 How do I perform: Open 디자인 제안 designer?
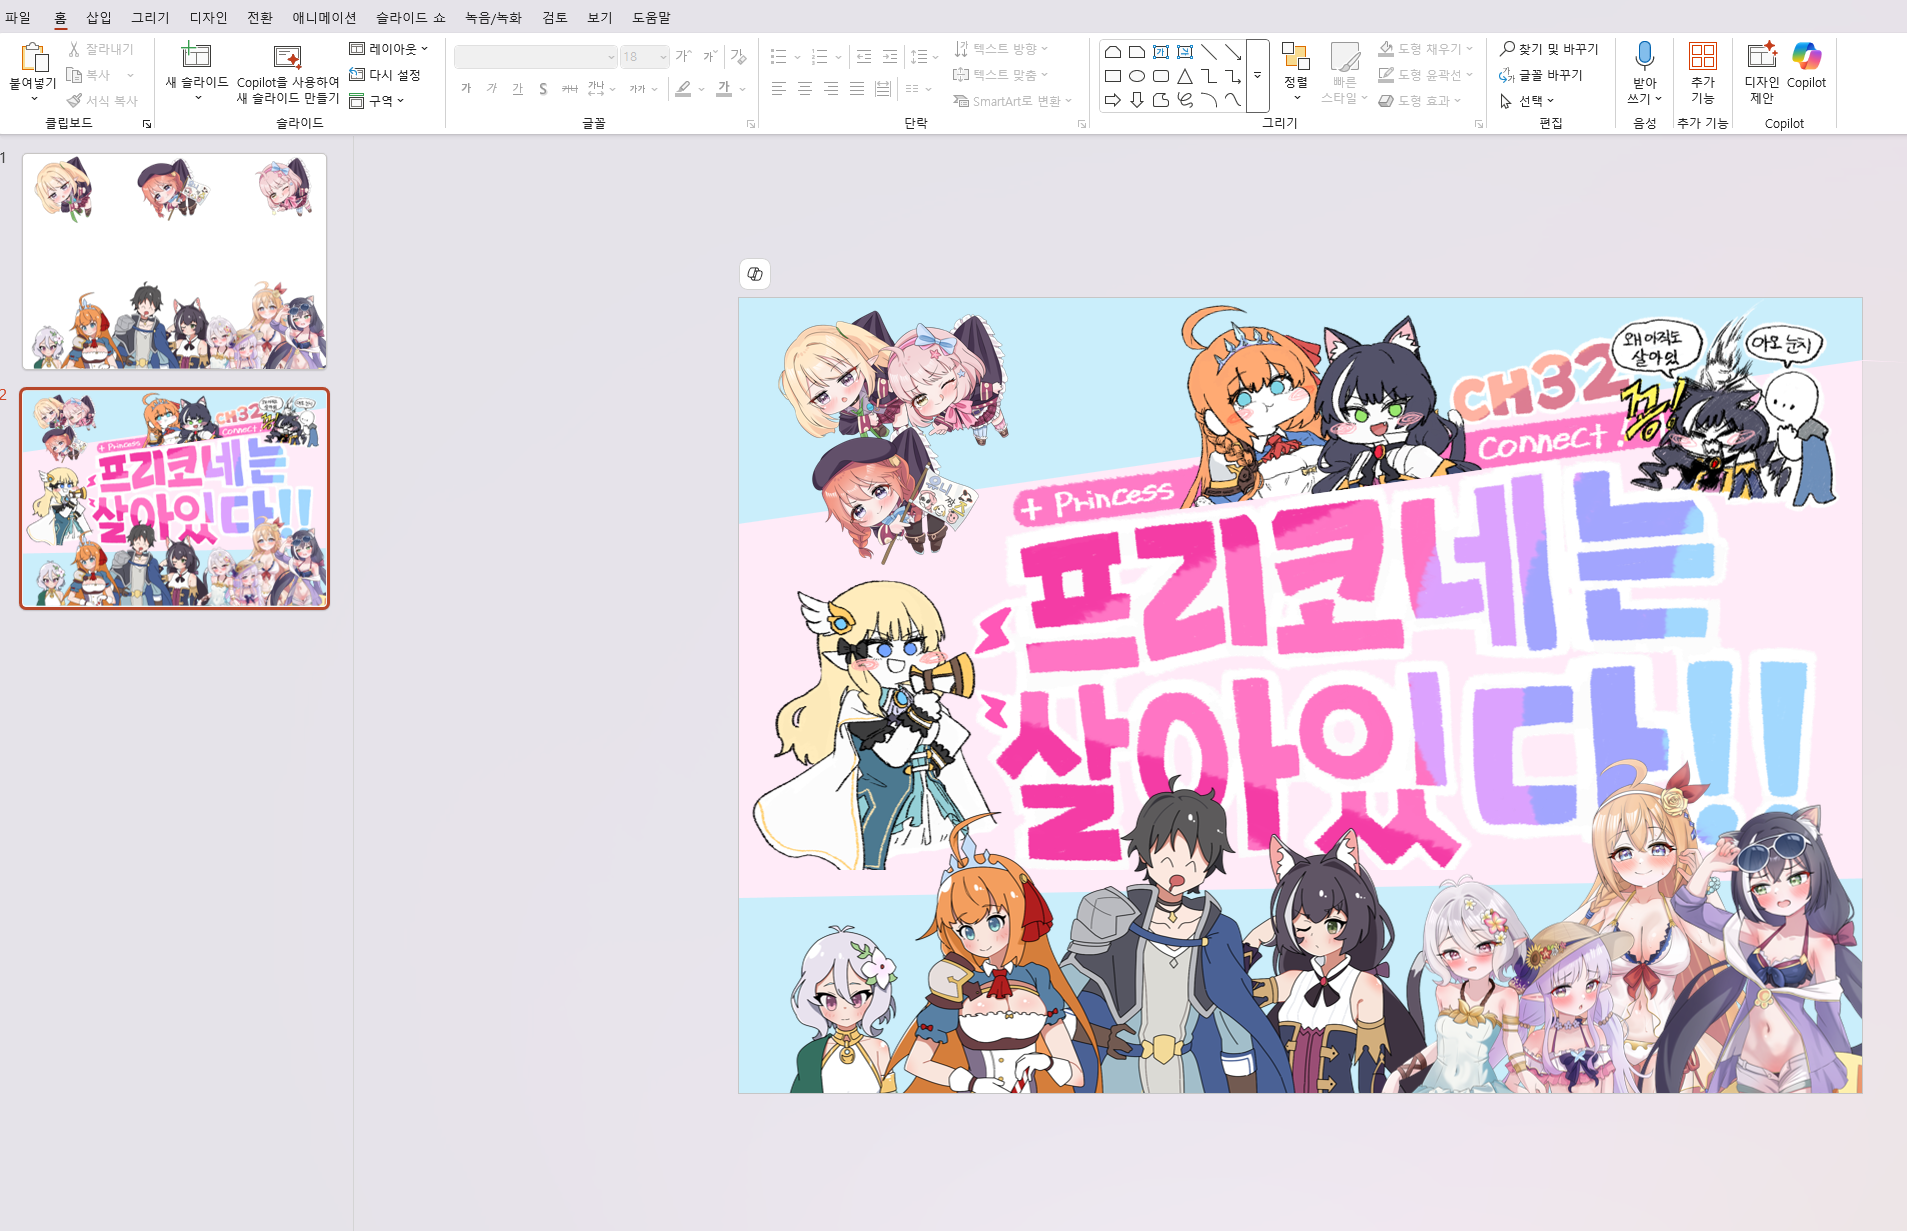[x=1761, y=72]
